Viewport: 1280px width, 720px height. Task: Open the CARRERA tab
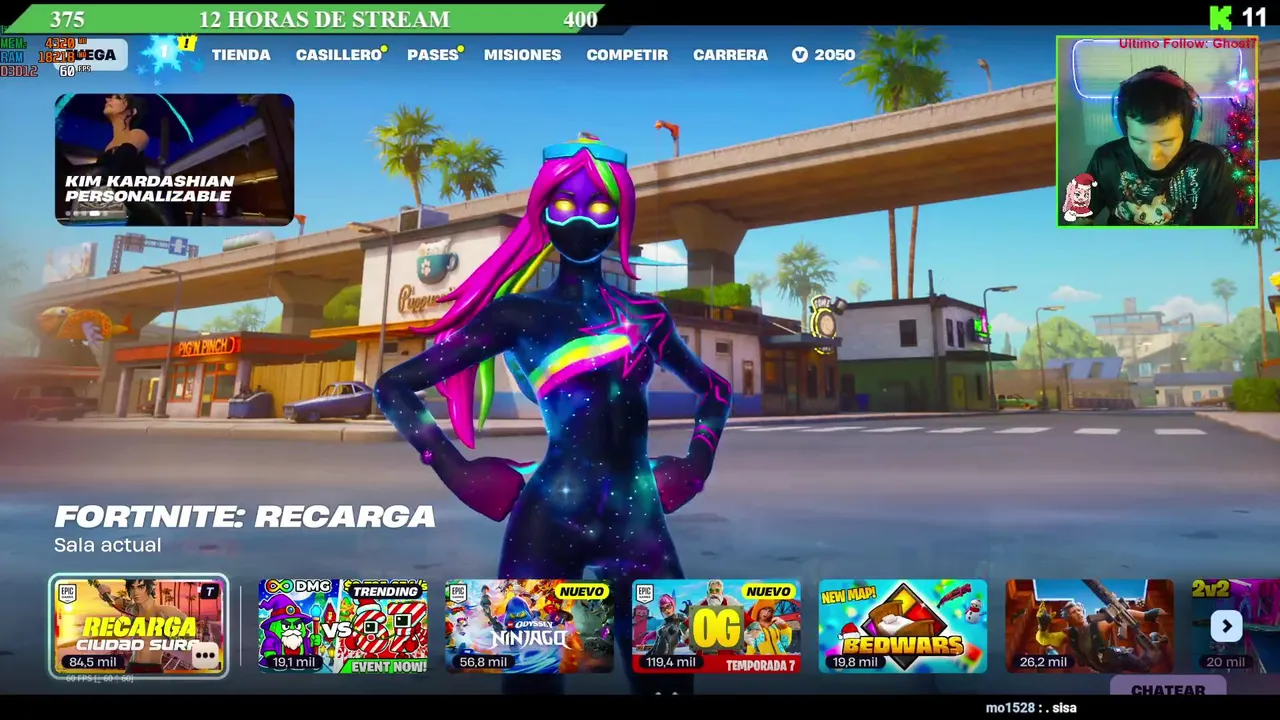point(730,55)
